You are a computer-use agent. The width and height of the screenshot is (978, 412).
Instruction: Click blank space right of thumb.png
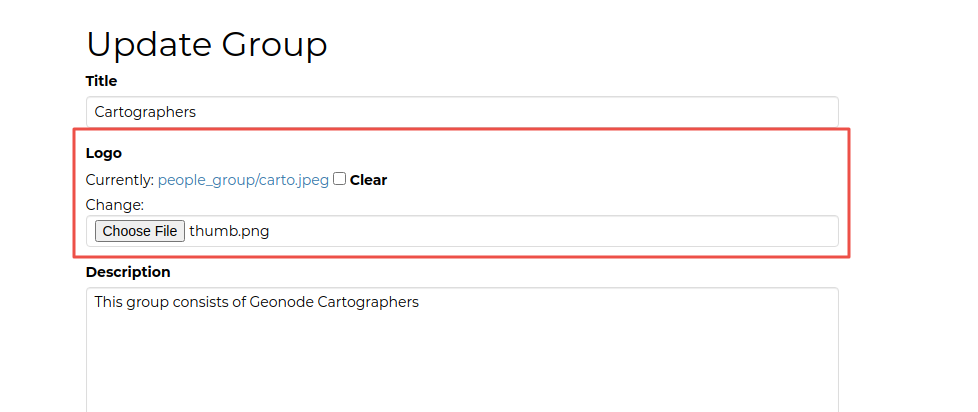550,231
